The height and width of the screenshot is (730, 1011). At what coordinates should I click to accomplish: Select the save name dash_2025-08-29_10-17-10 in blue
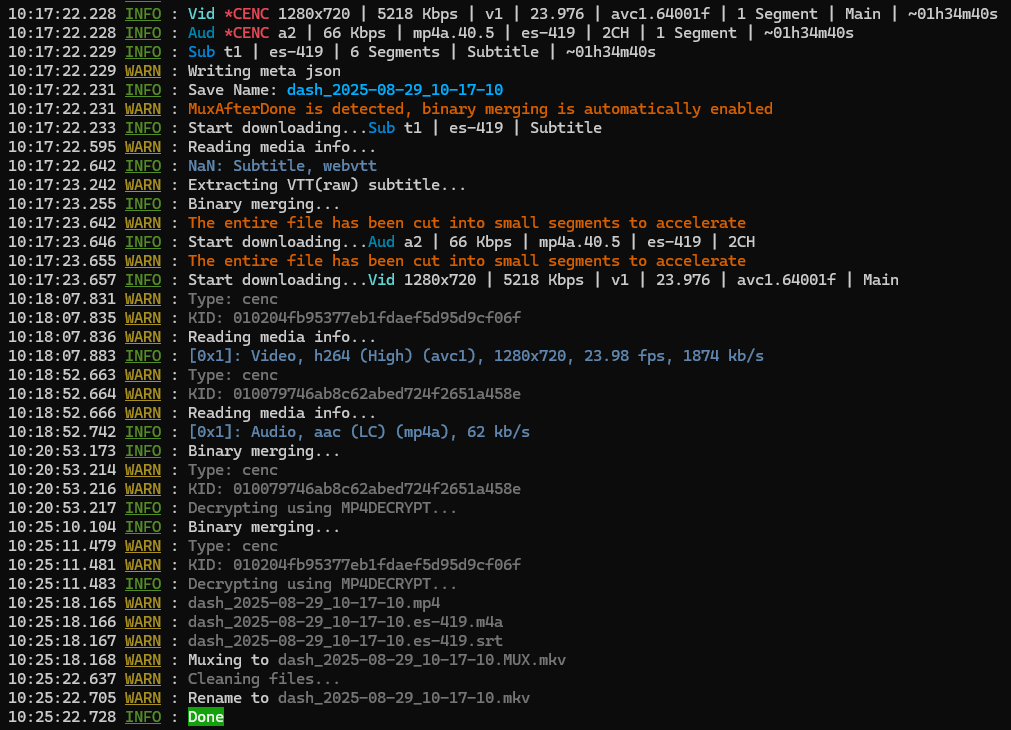[395, 90]
